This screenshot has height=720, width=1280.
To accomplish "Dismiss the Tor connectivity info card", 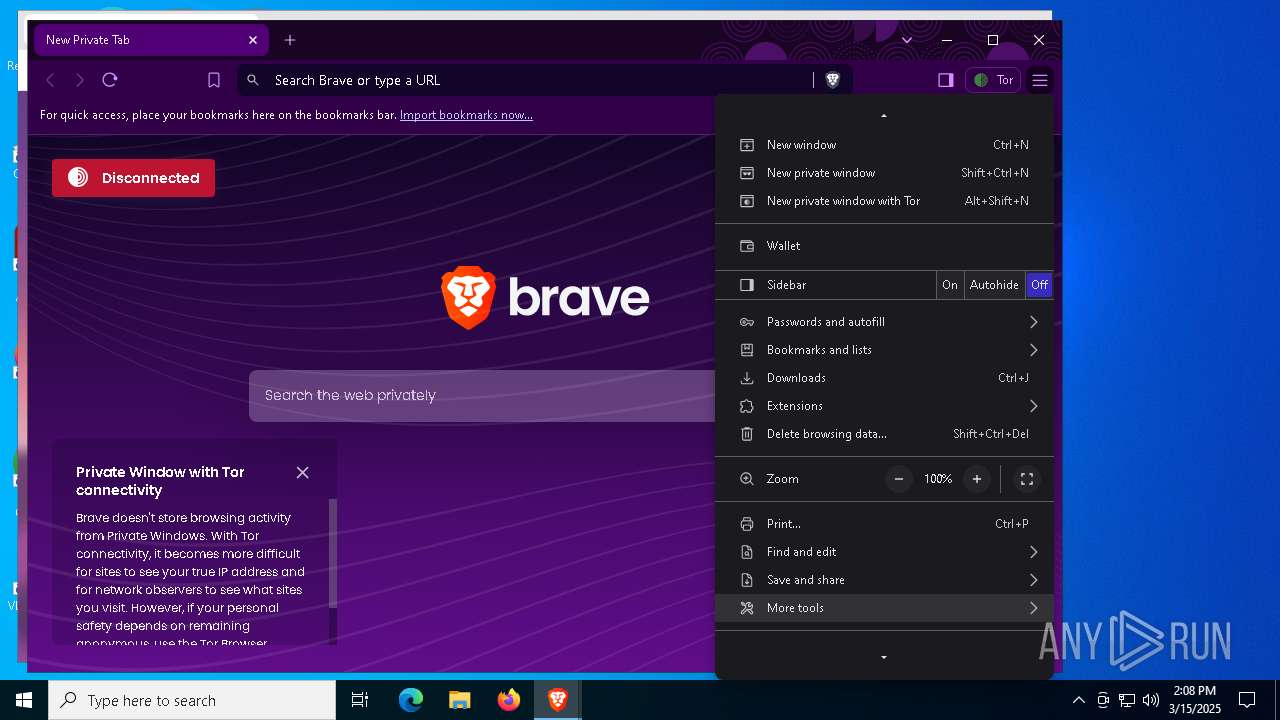I will coord(303,473).
